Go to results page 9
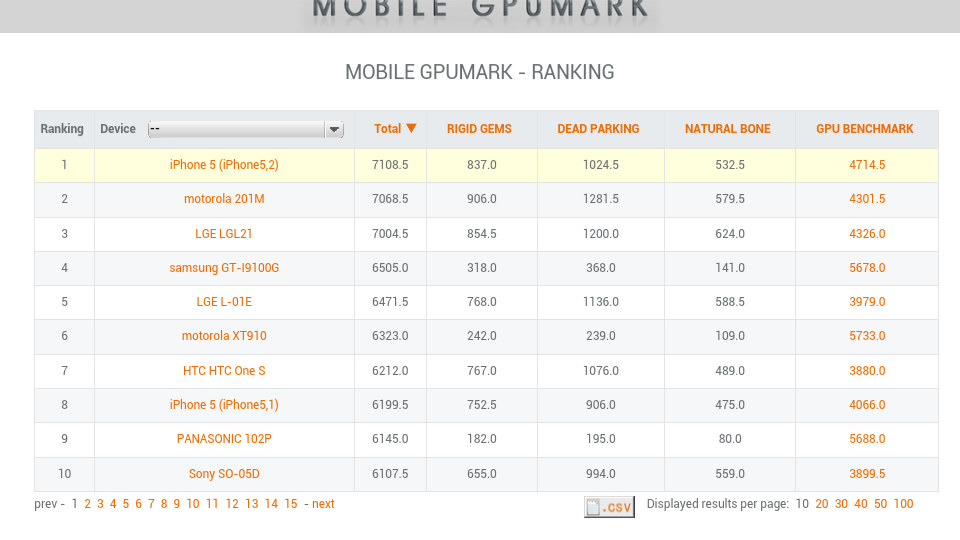The width and height of the screenshot is (960, 540). (x=176, y=504)
